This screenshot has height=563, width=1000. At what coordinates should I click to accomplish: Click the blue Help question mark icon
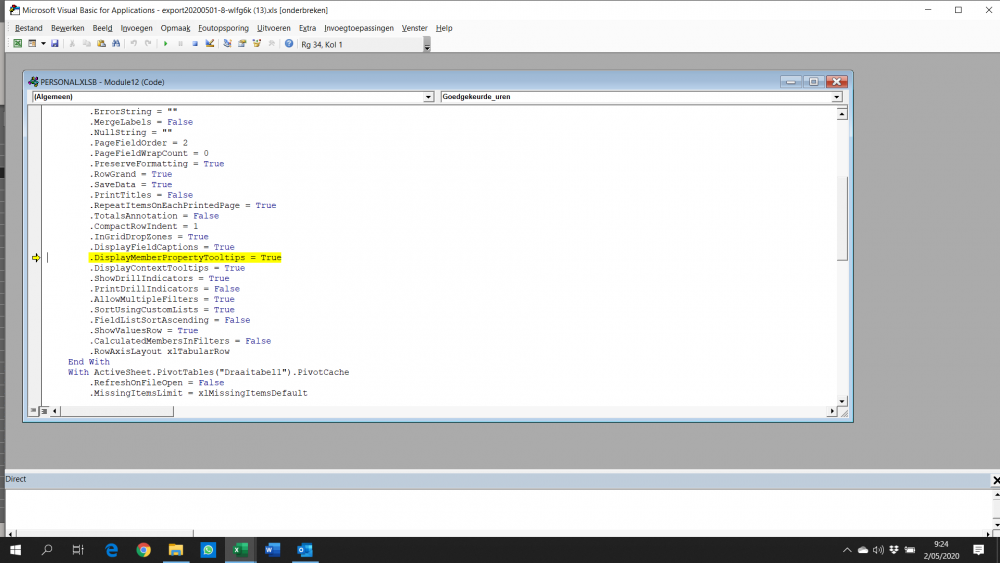click(289, 44)
